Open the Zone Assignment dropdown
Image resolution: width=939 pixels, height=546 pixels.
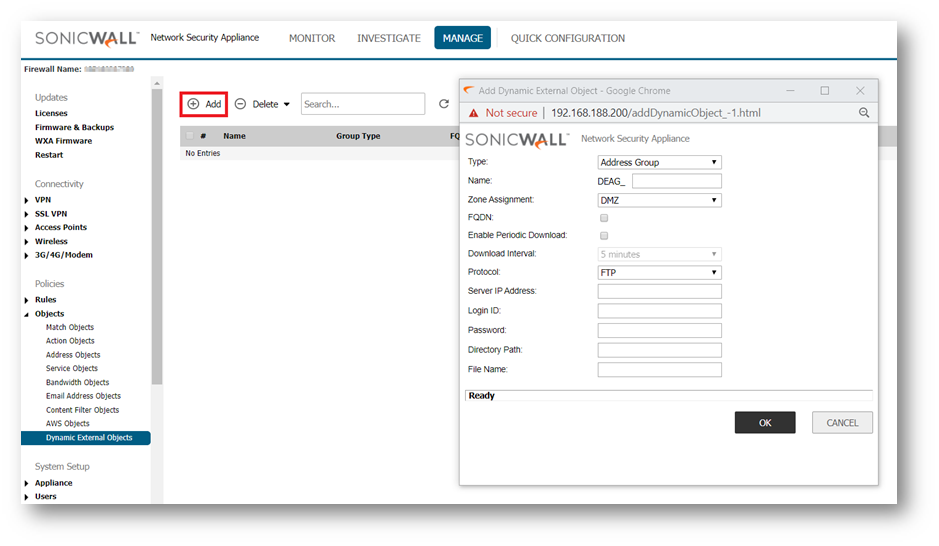659,200
